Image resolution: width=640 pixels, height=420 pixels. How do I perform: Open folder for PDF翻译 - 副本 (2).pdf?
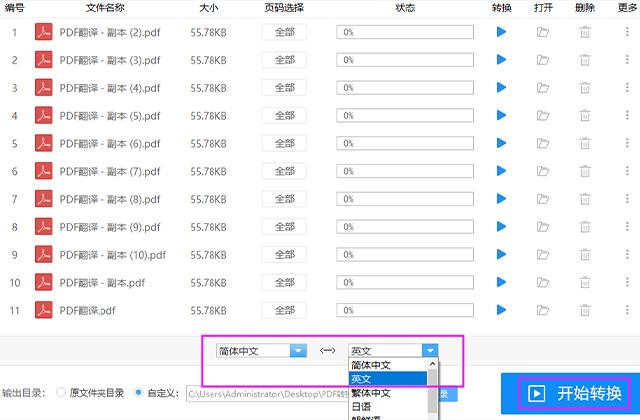542,32
